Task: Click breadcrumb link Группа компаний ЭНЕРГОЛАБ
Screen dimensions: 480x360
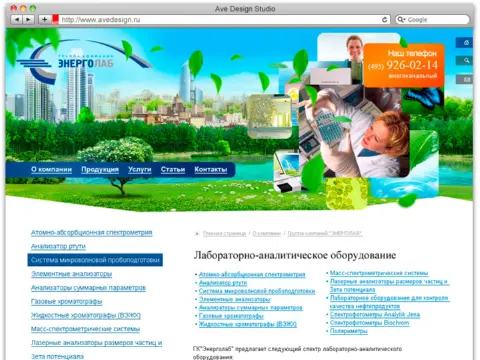Action: point(325,233)
